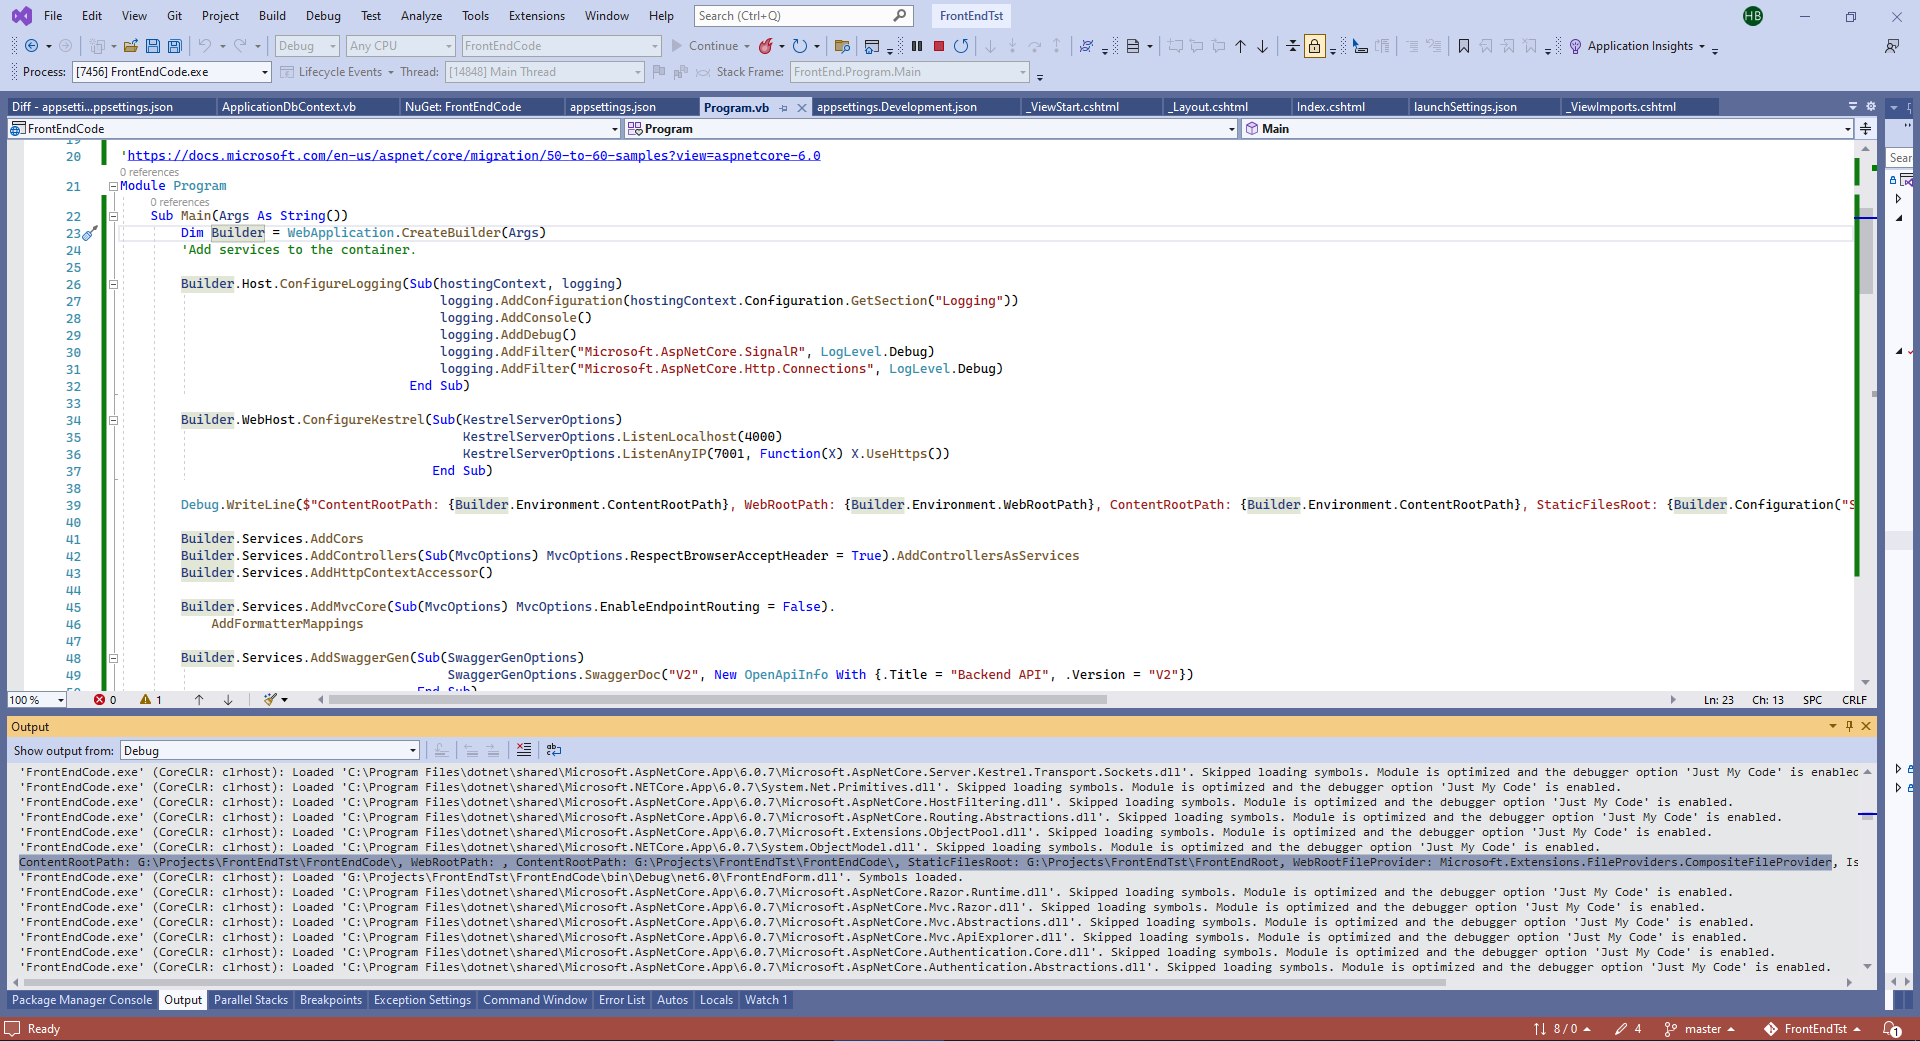The height and width of the screenshot is (1041, 1920).
Task: Open the Microsoft docs migration link
Action: (x=473, y=156)
